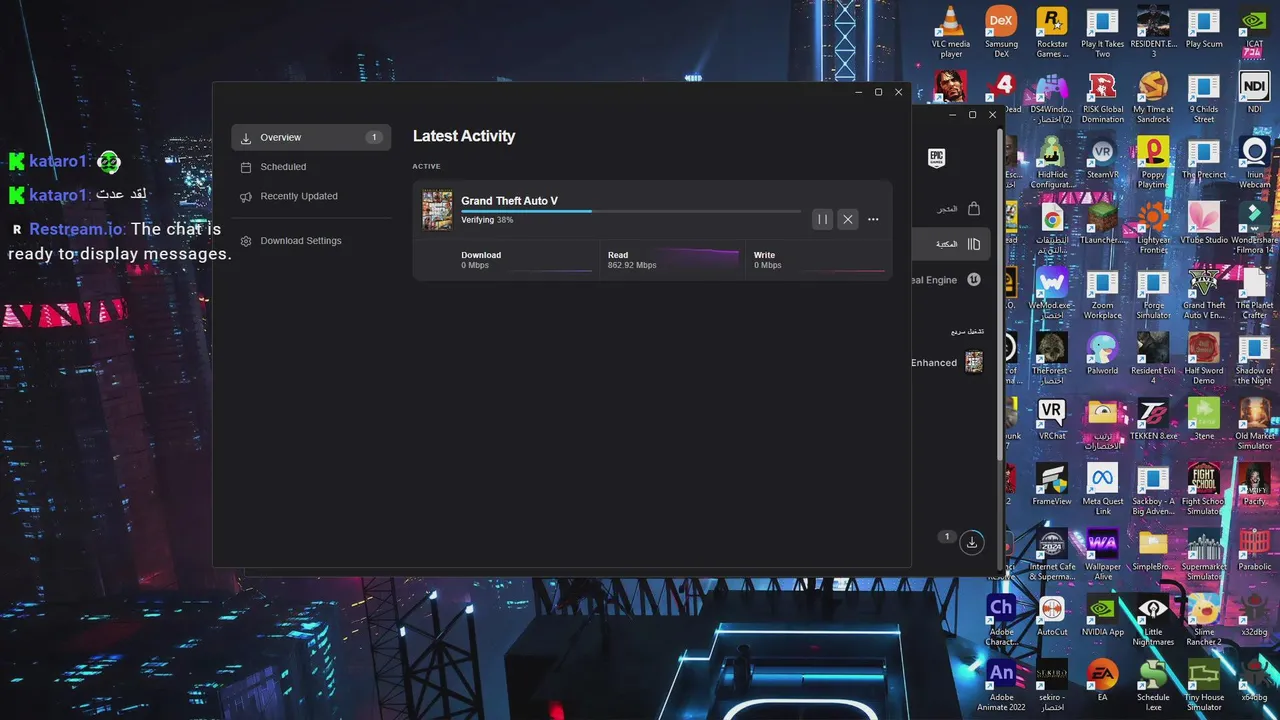Select the Meta Quest Link icon
Image resolution: width=1280 pixels, height=720 pixels.
1102,489
